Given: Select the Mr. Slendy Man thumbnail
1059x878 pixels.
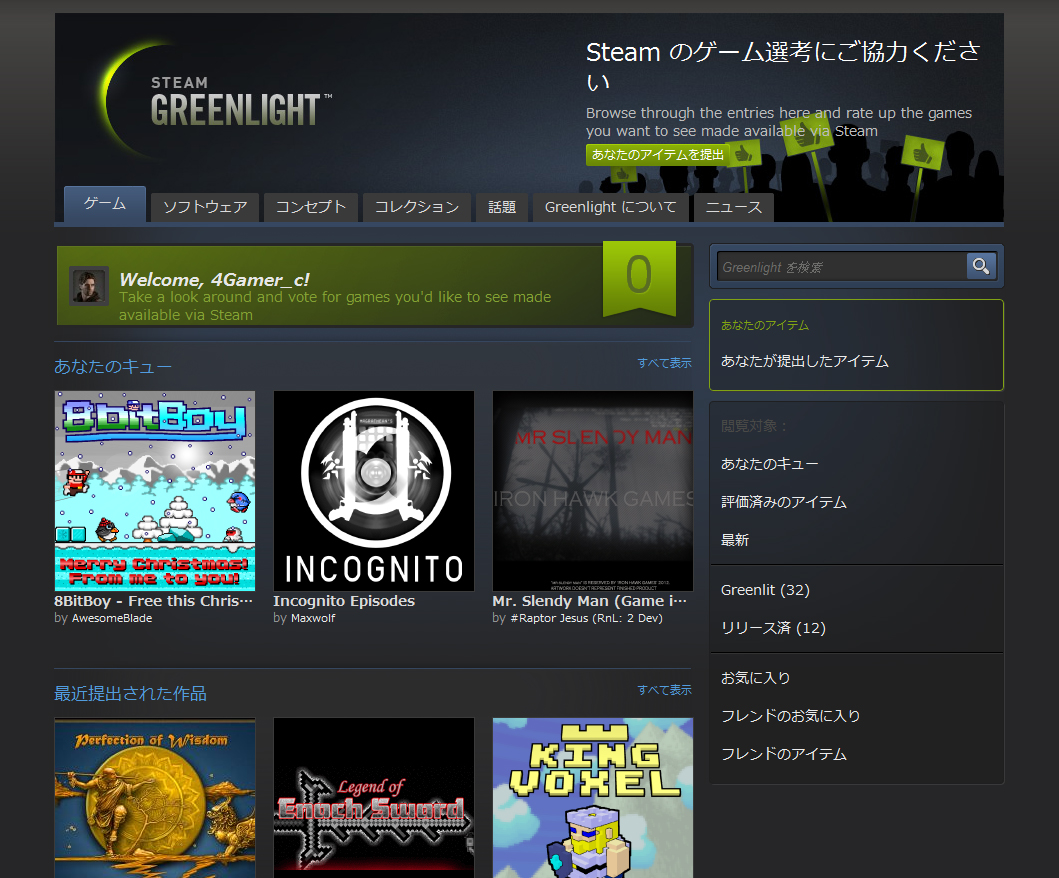Looking at the screenshot, I should pyautogui.click(x=592, y=490).
